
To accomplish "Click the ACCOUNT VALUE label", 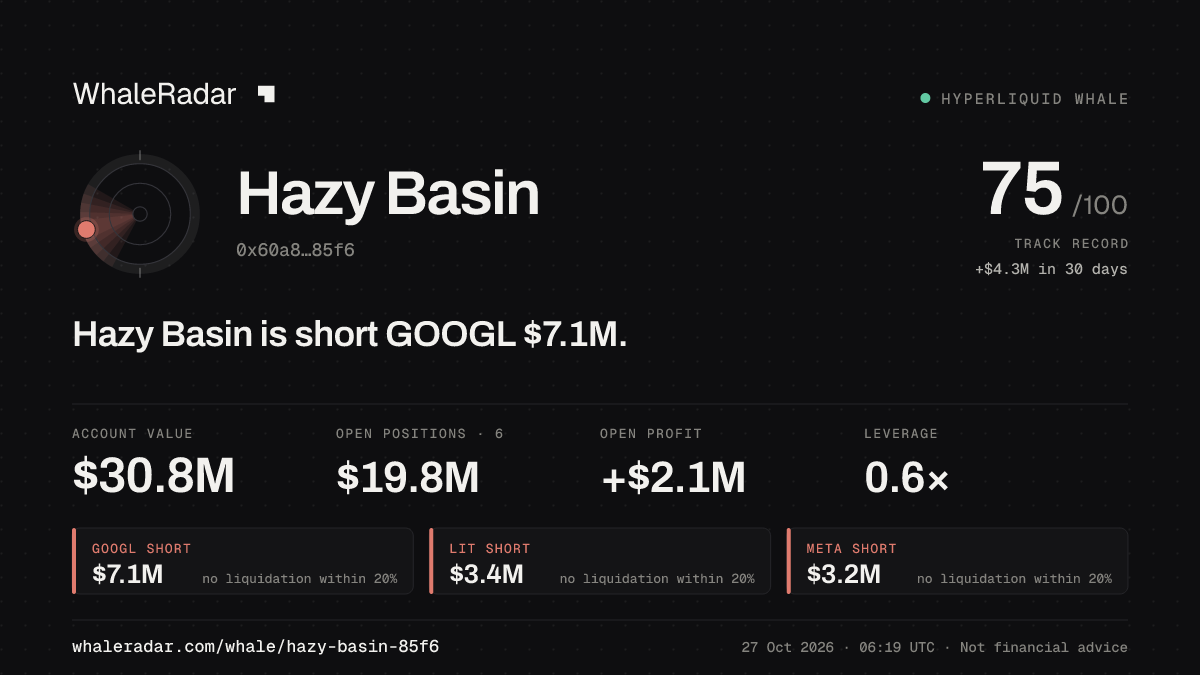I will click(133, 434).
